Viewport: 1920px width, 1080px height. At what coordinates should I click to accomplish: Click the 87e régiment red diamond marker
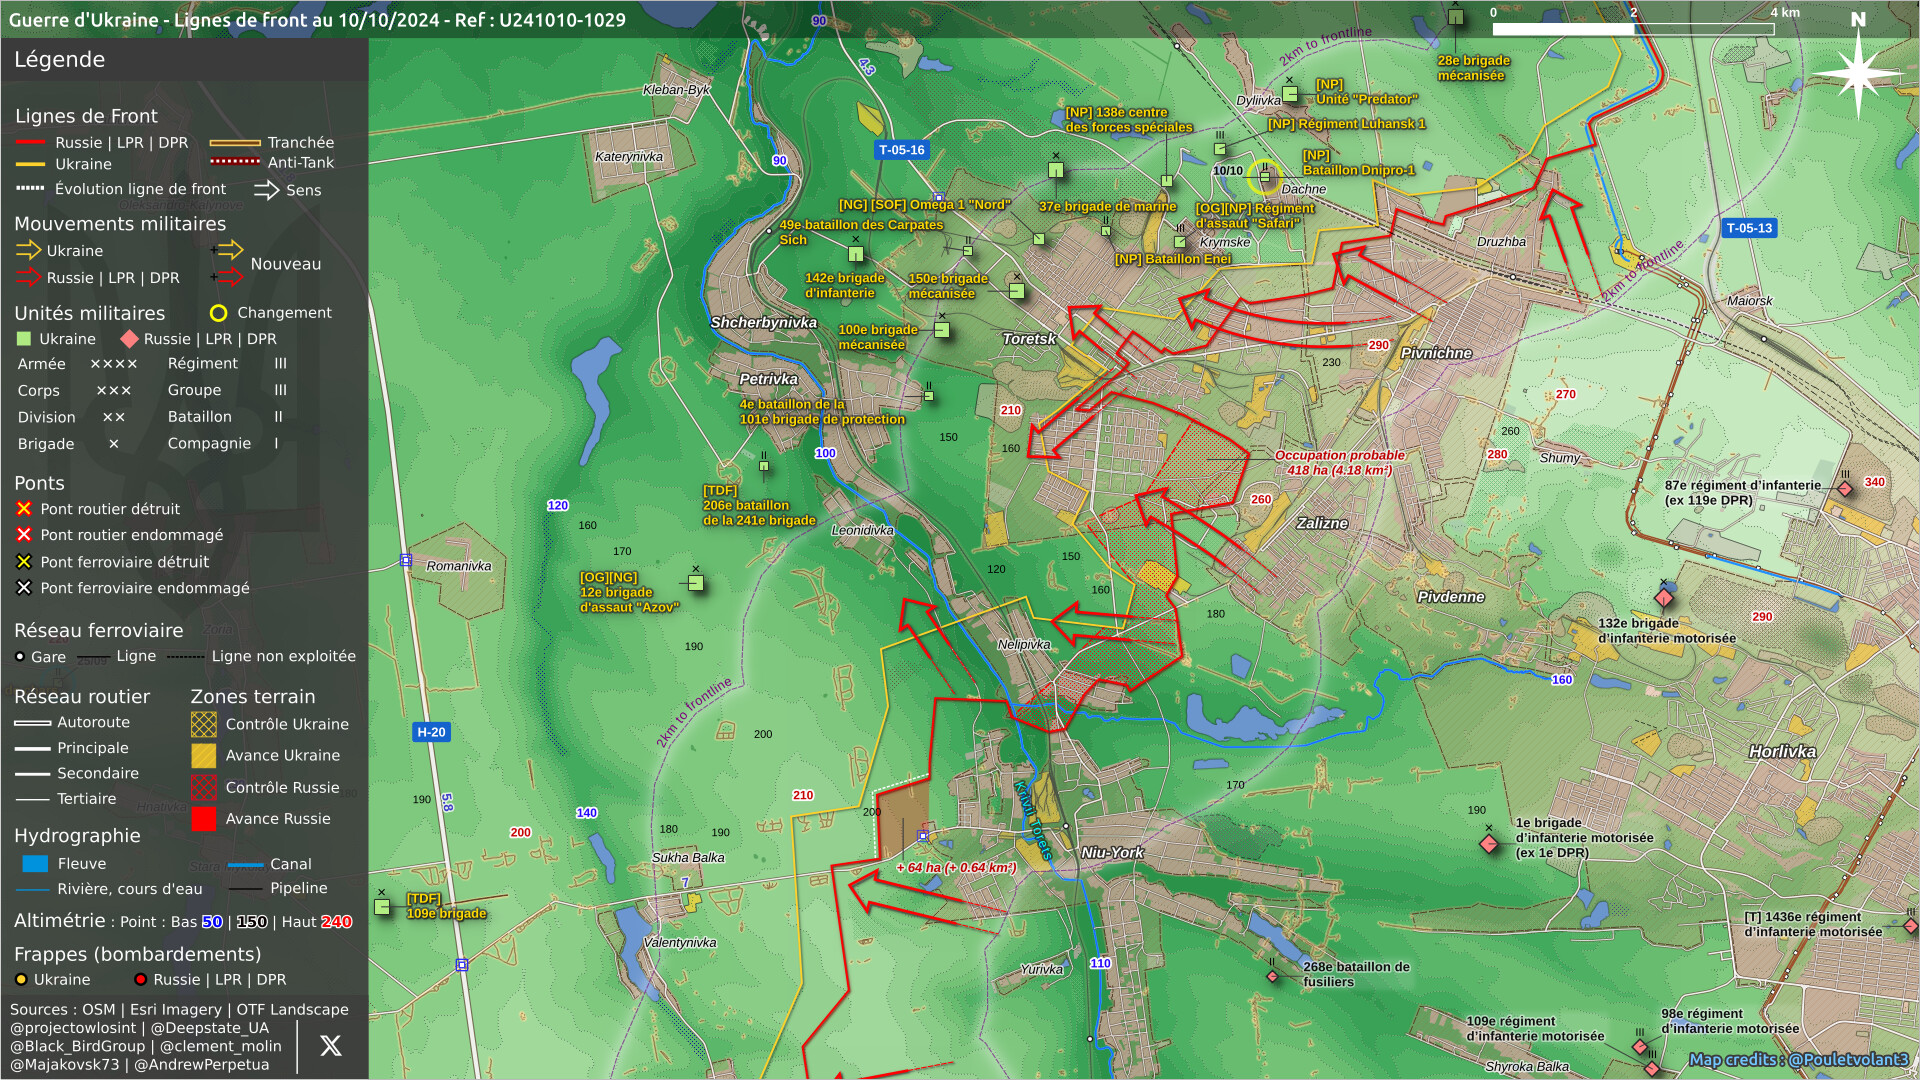point(1845,489)
